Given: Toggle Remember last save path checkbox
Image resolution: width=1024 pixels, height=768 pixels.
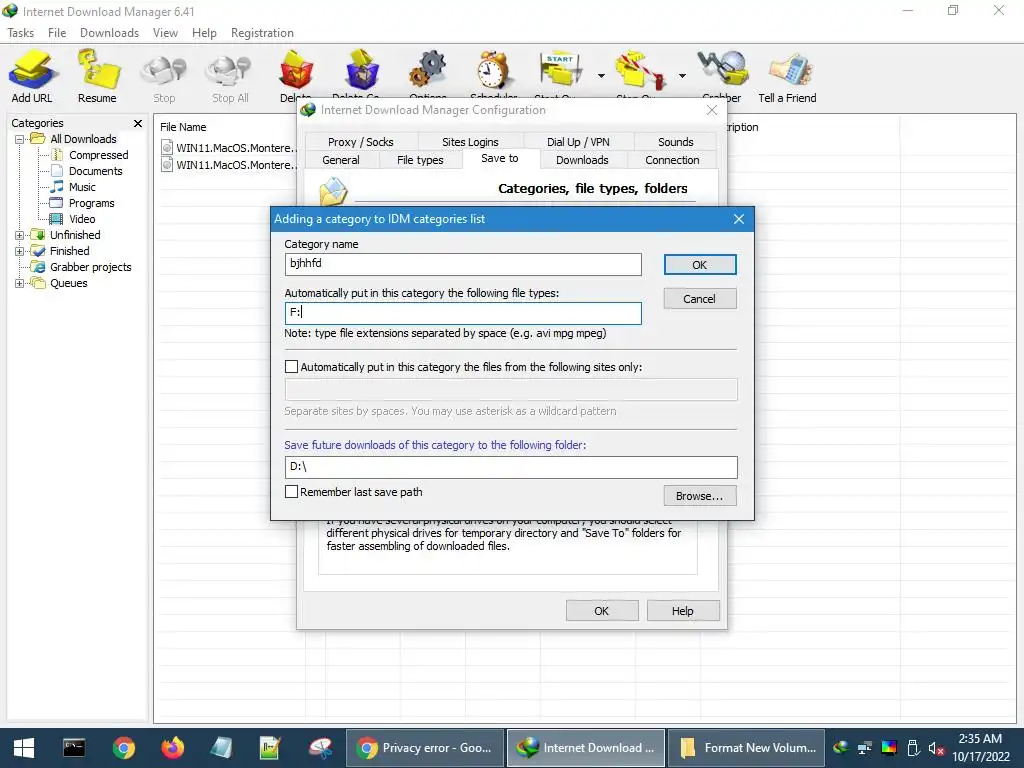Looking at the screenshot, I should click(291, 492).
